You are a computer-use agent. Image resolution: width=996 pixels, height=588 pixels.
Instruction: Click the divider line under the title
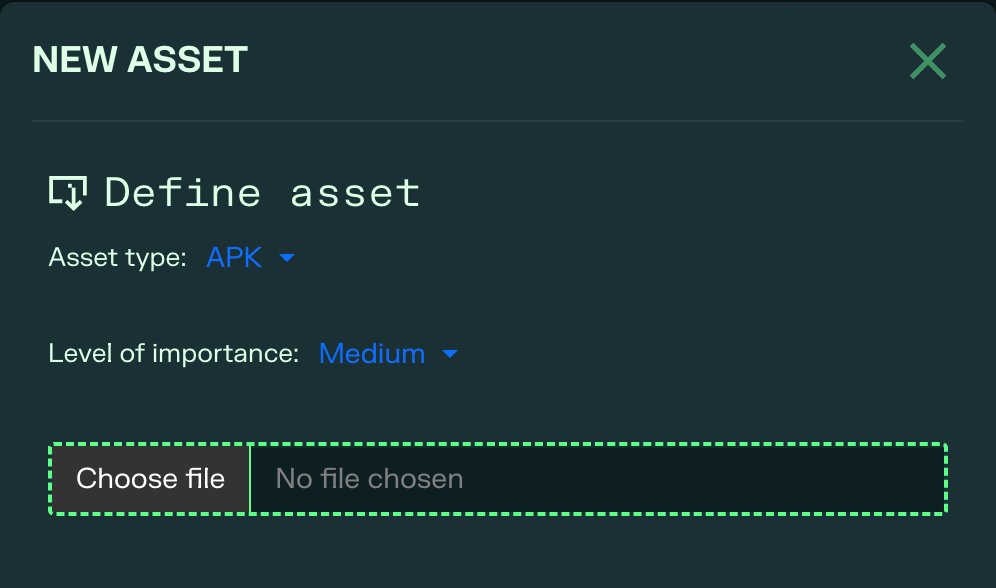pyautogui.click(x=497, y=121)
